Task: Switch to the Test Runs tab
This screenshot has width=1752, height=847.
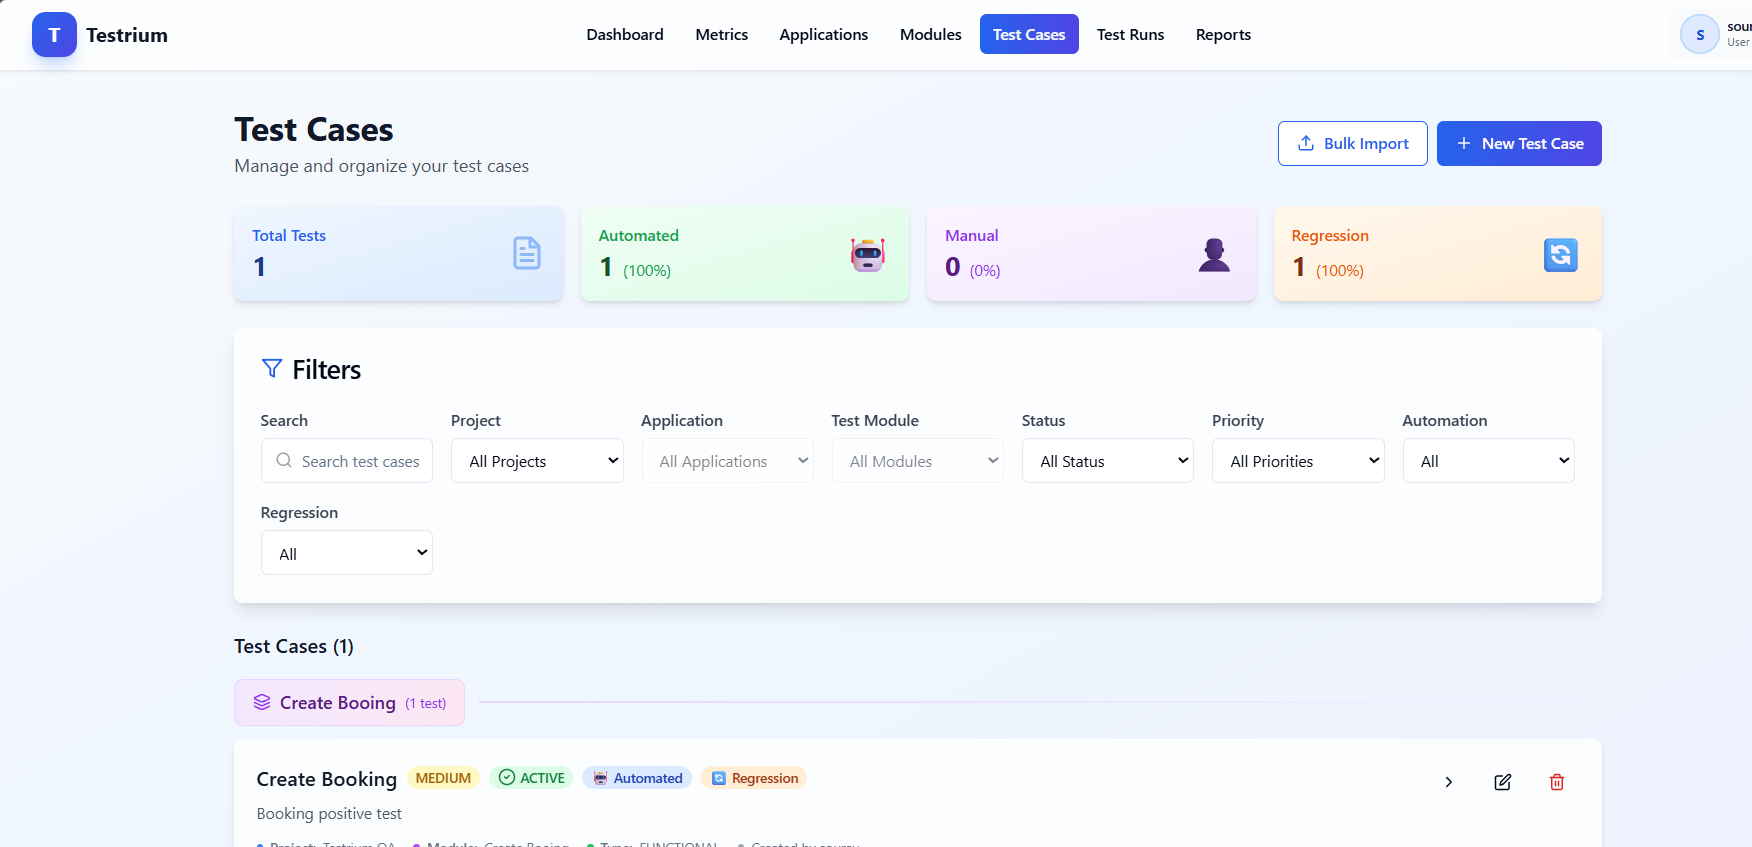Action: coord(1130,35)
